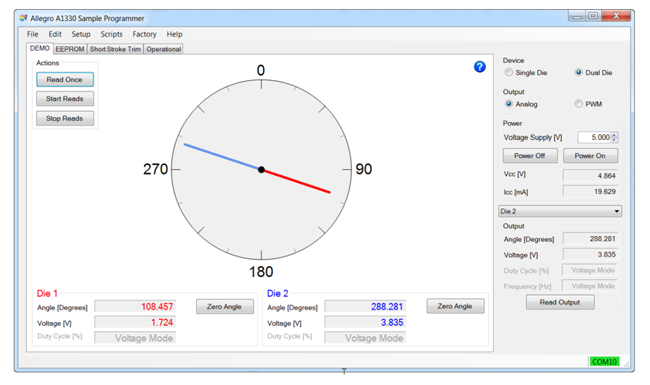The image size is (650, 385).
Task: Click right panel Angle [Degrees] output field
Action: [x=590, y=239]
